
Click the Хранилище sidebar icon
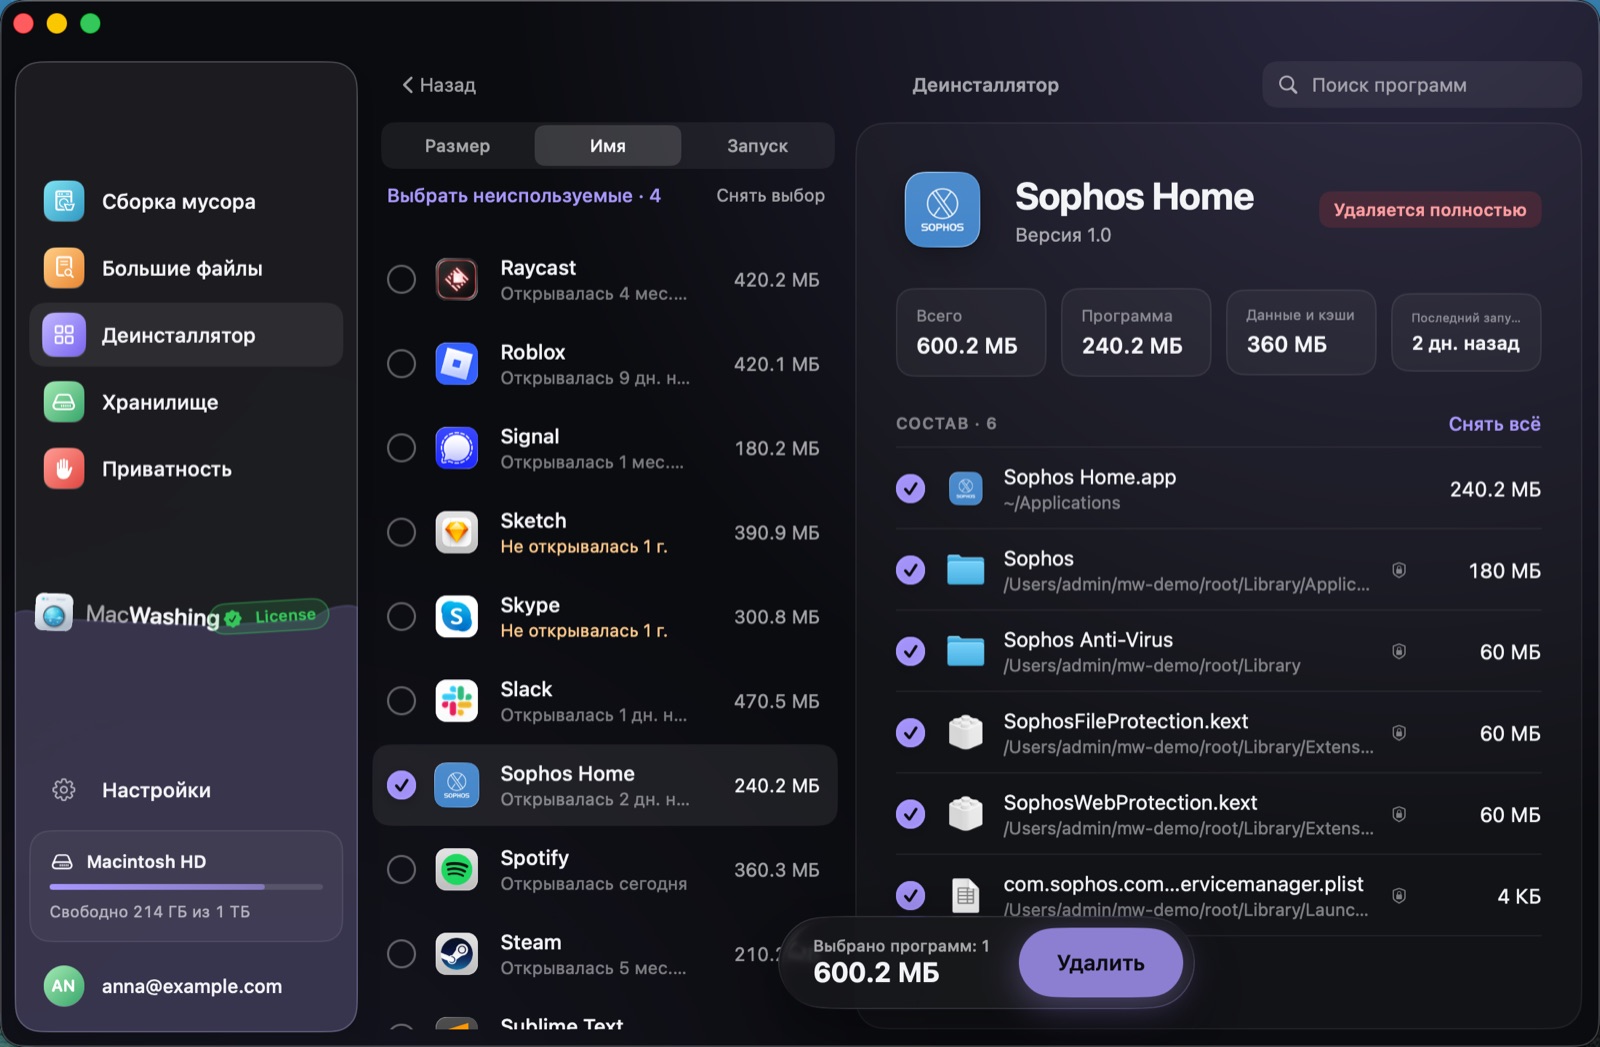[64, 402]
